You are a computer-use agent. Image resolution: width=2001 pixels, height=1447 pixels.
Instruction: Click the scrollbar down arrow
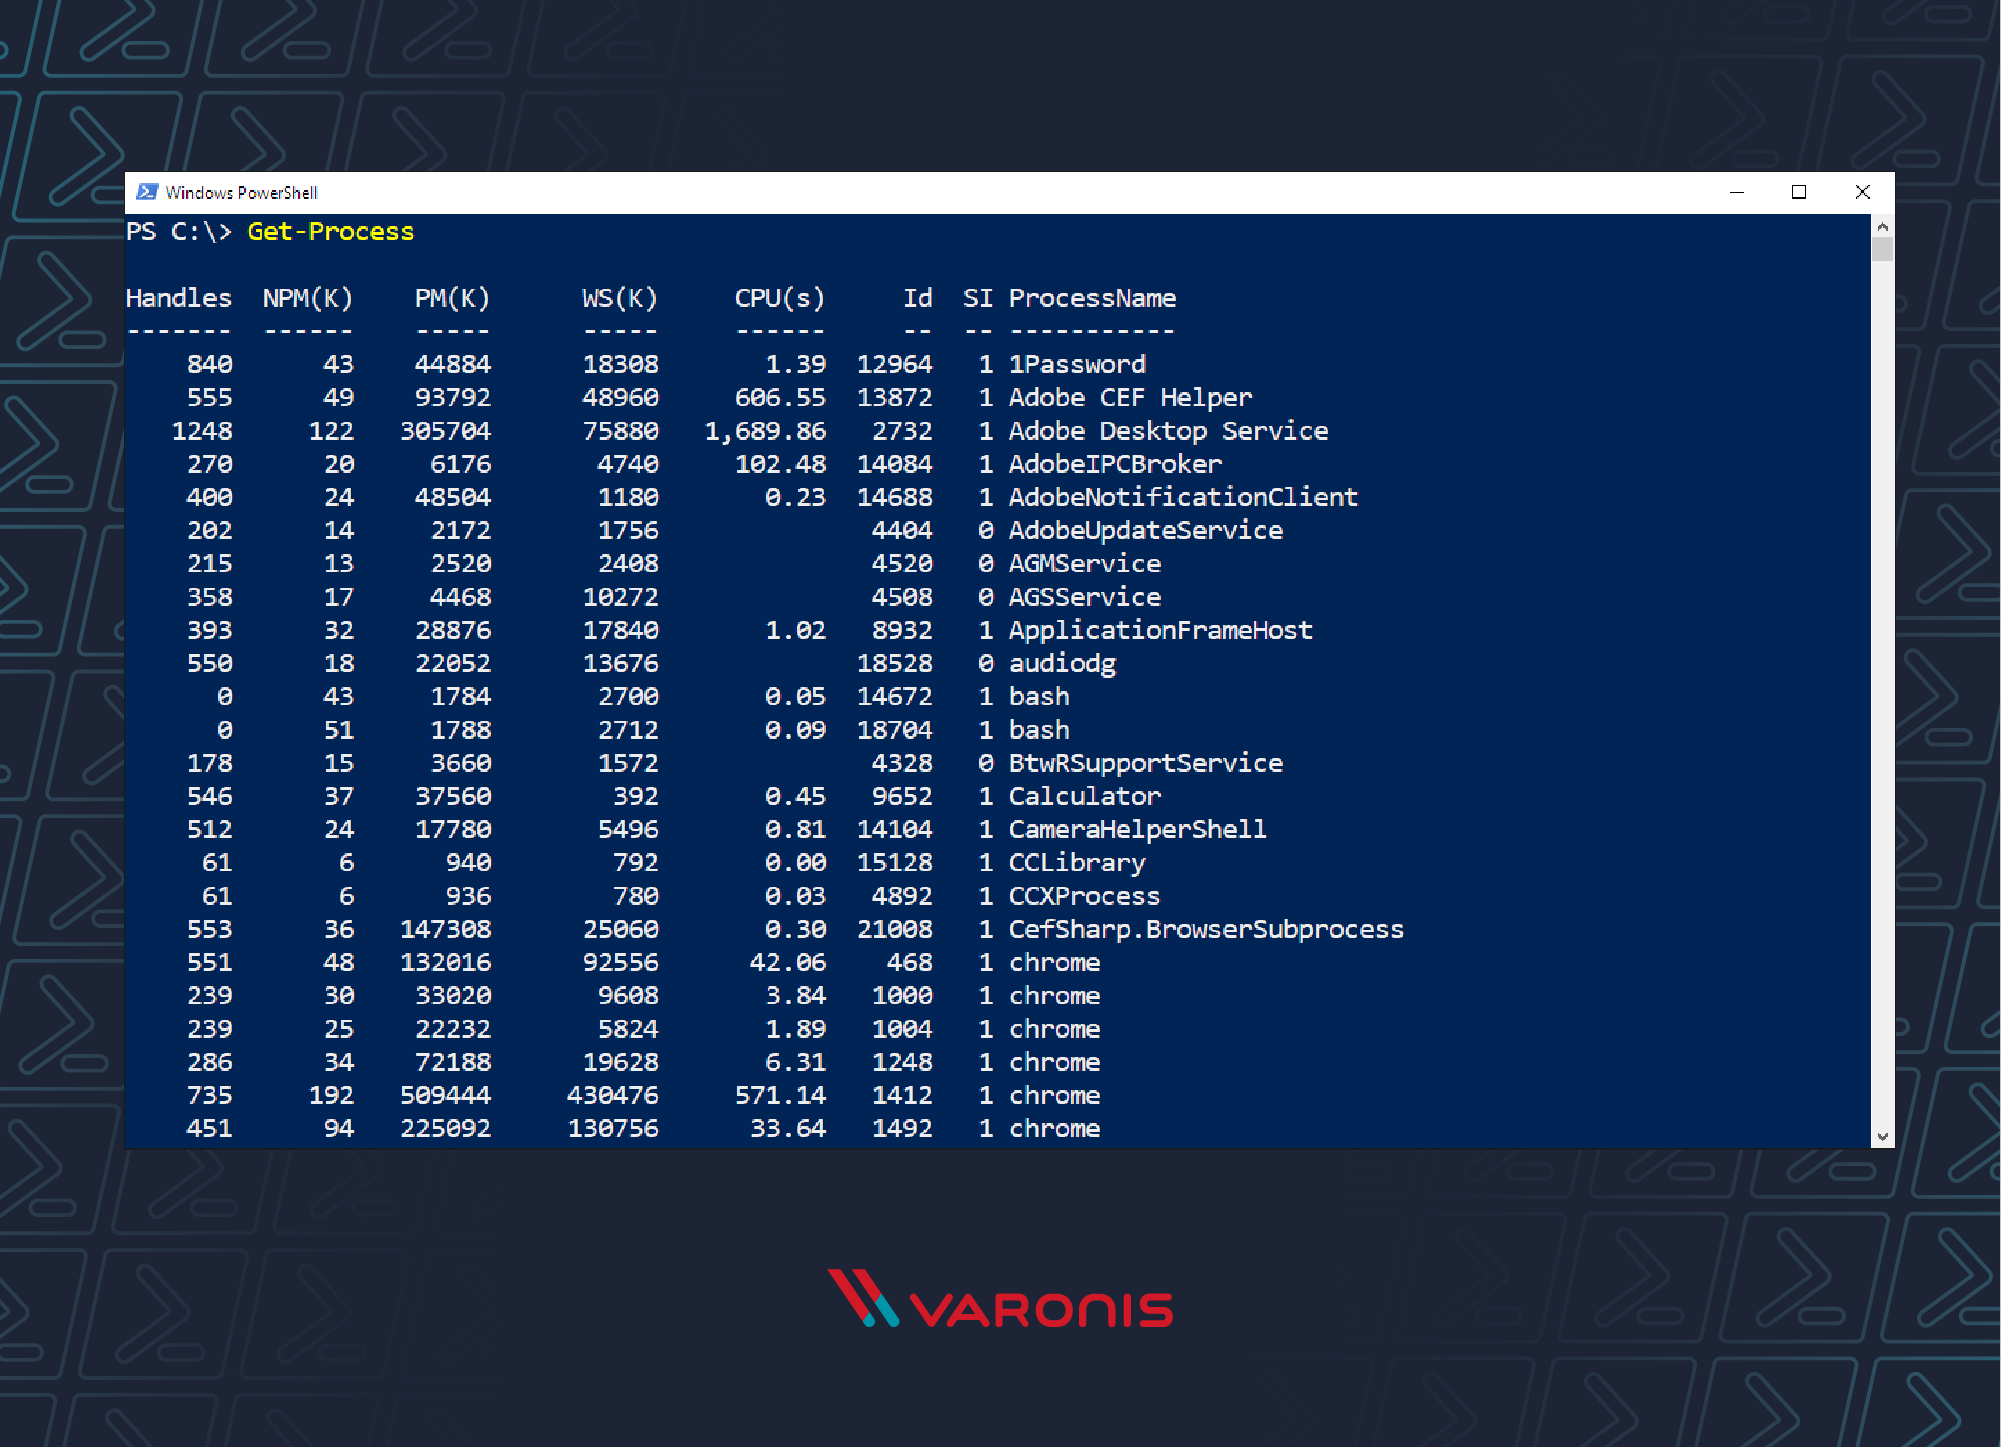point(1883,1136)
